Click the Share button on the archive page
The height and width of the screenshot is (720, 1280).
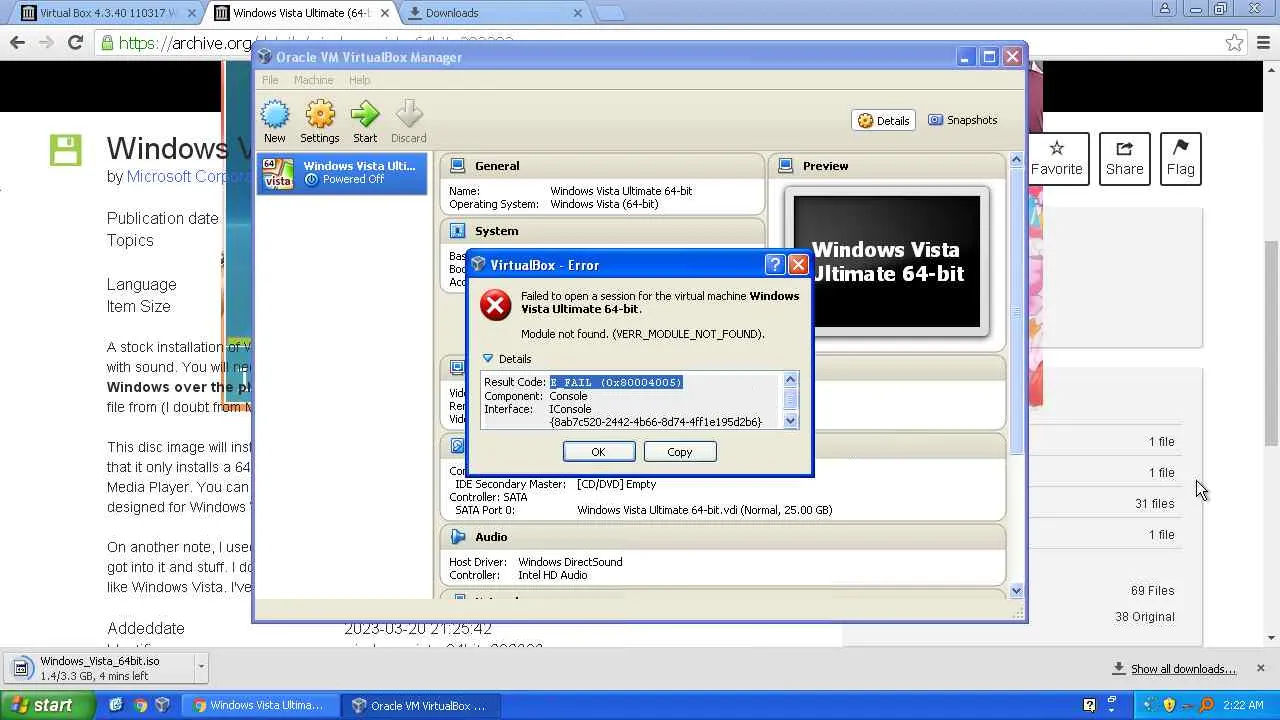(x=1124, y=158)
